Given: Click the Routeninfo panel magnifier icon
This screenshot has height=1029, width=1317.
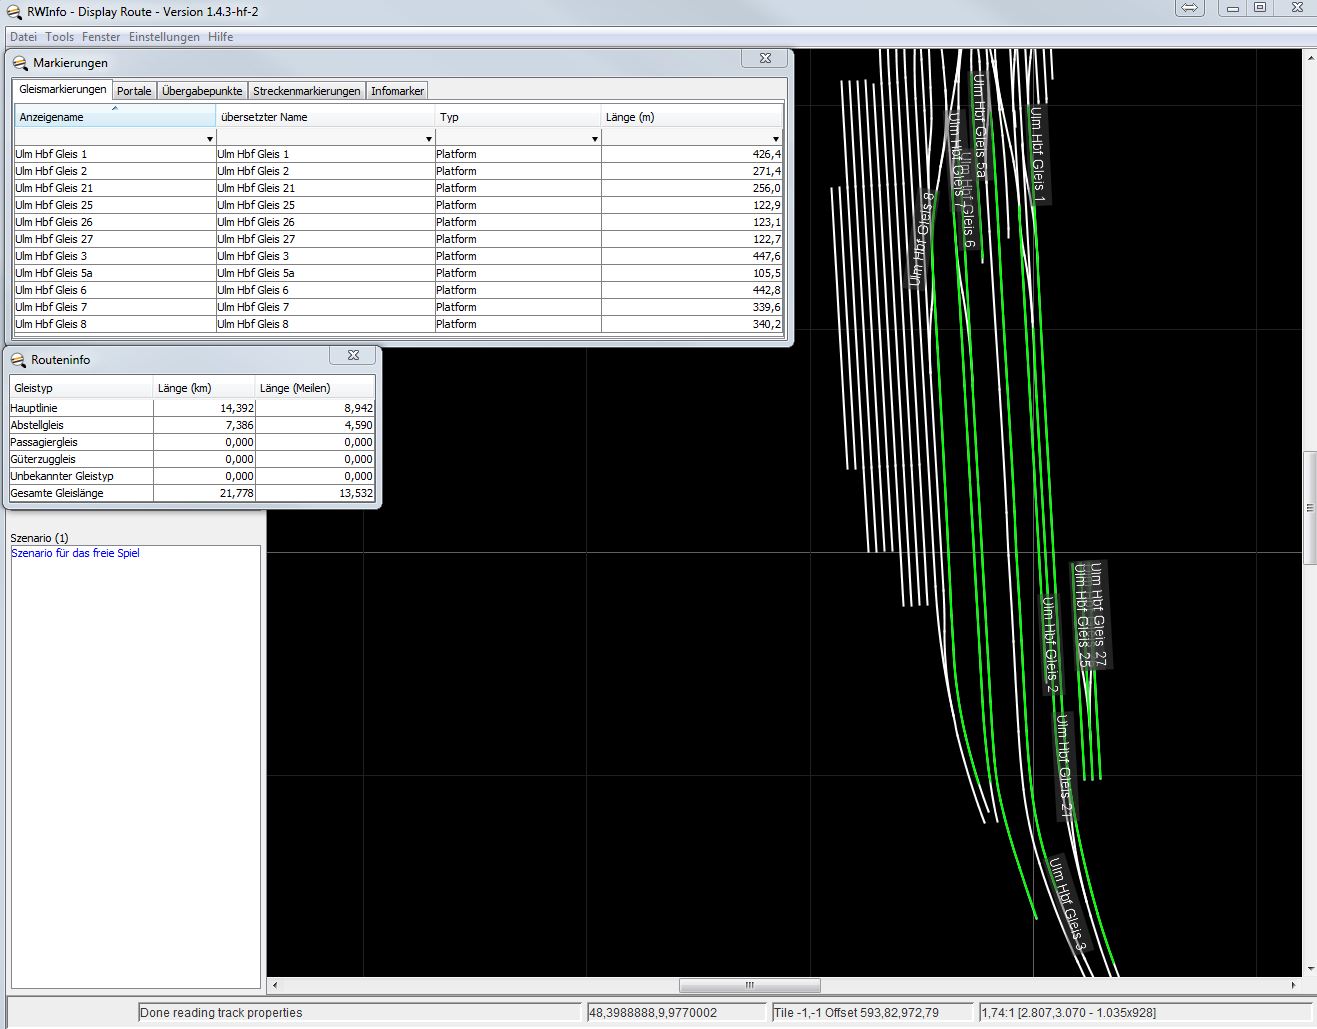Looking at the screenshot, I should (x=18, y=360).
